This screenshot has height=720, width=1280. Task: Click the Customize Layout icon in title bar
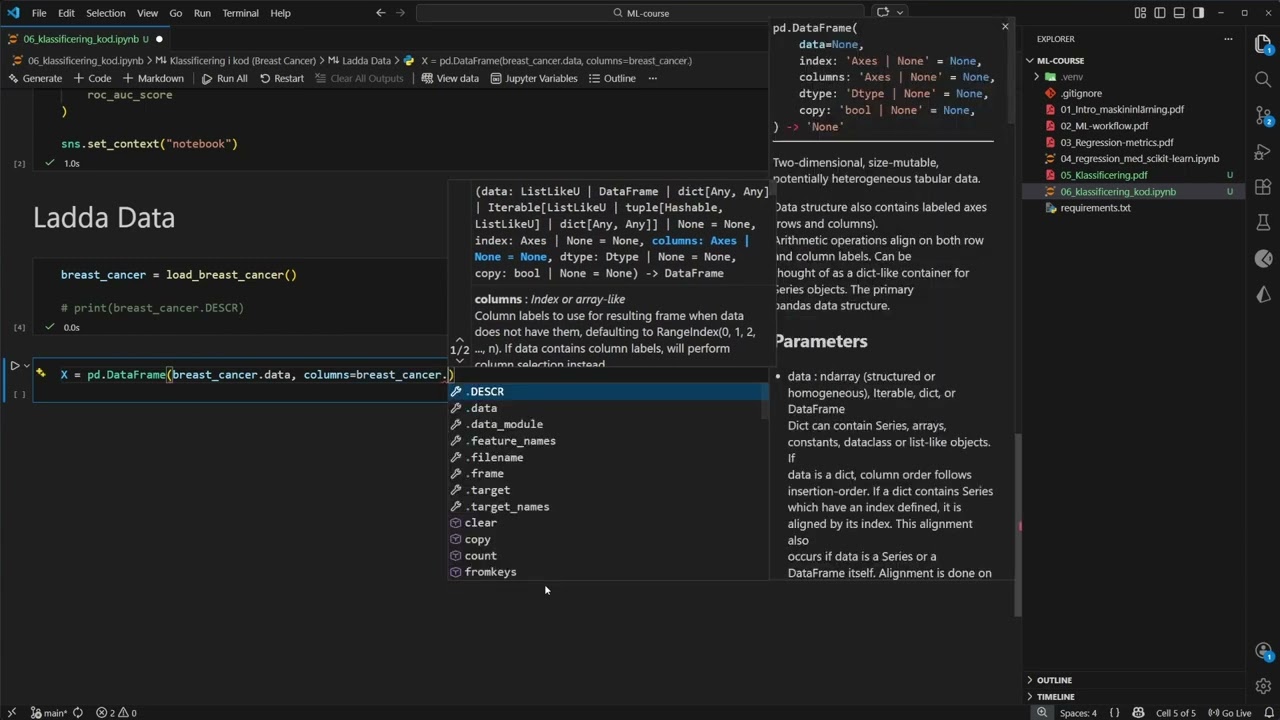click(1140, 13)
